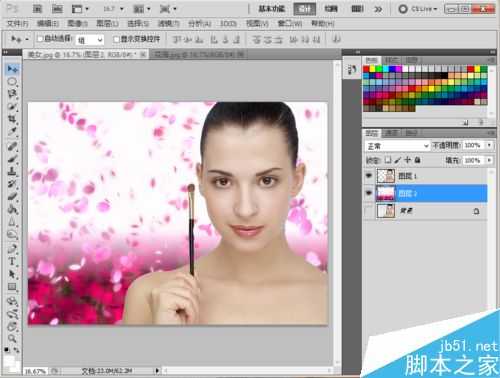Open the 正常 blend mode dropdown
Image resolution: width=500 pixels, height=378 pixels.
397,146
